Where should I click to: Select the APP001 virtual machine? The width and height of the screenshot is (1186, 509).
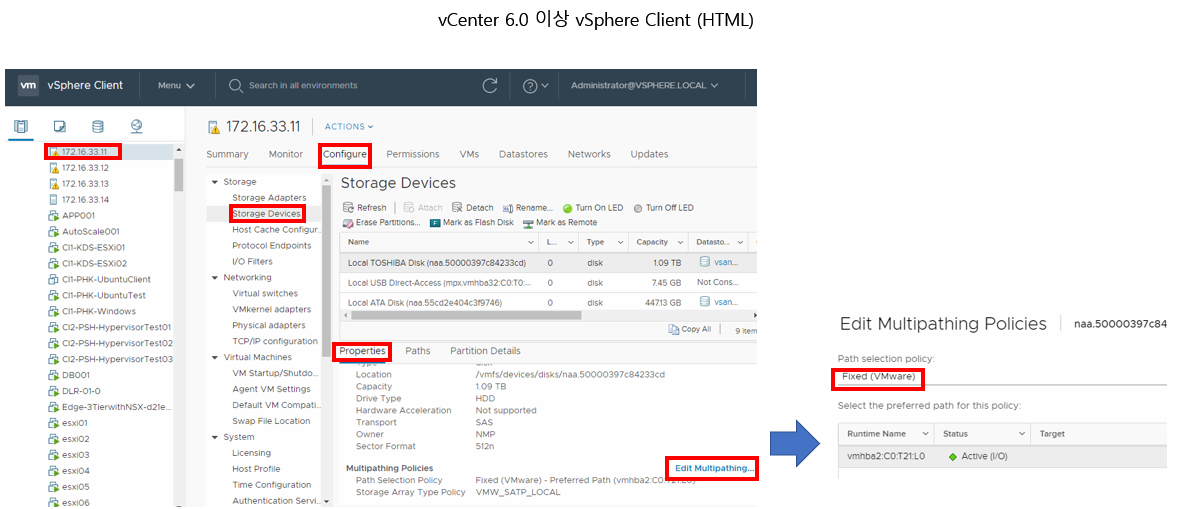point(71,216)
